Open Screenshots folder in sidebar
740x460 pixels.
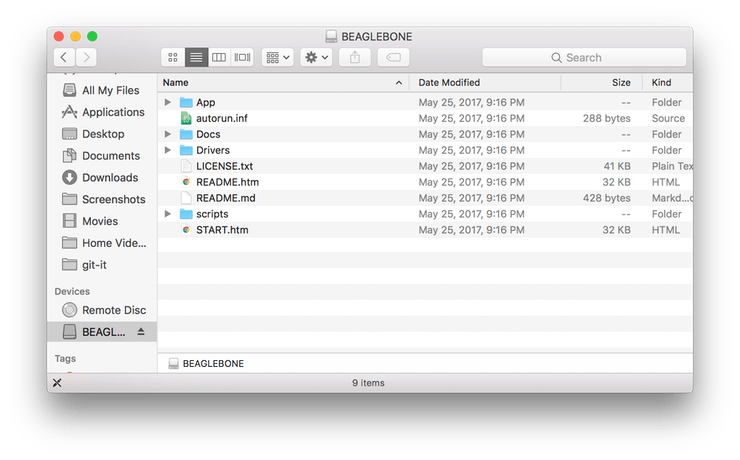tap(102, 199)
